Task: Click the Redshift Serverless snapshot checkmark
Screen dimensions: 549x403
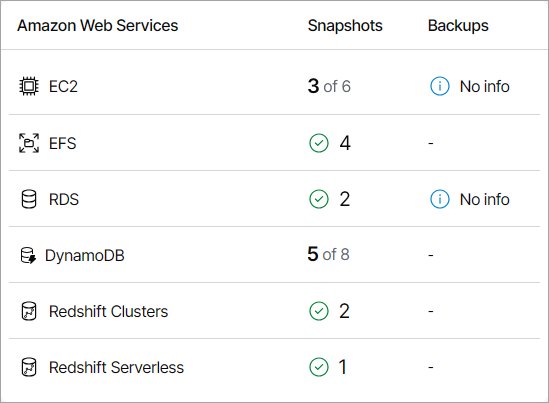Action: (x=319, y=367)
